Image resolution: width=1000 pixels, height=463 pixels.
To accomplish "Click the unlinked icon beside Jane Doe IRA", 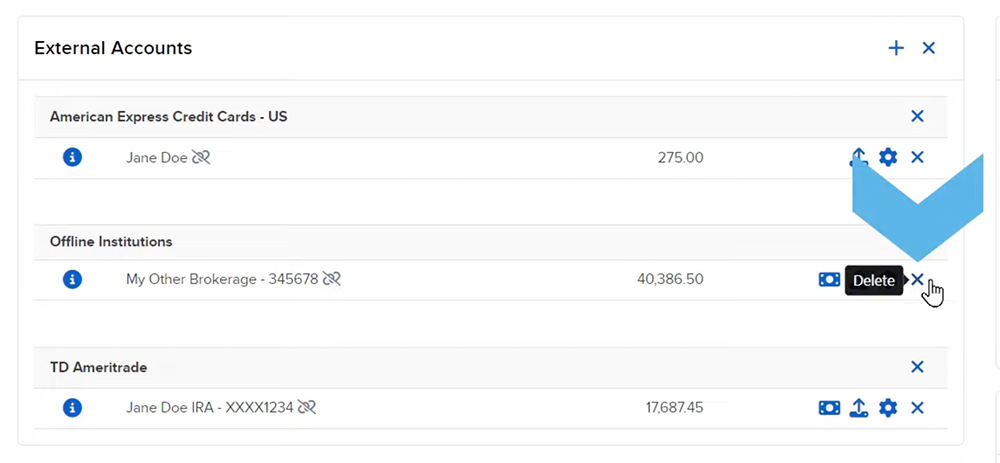I will 307,408.
